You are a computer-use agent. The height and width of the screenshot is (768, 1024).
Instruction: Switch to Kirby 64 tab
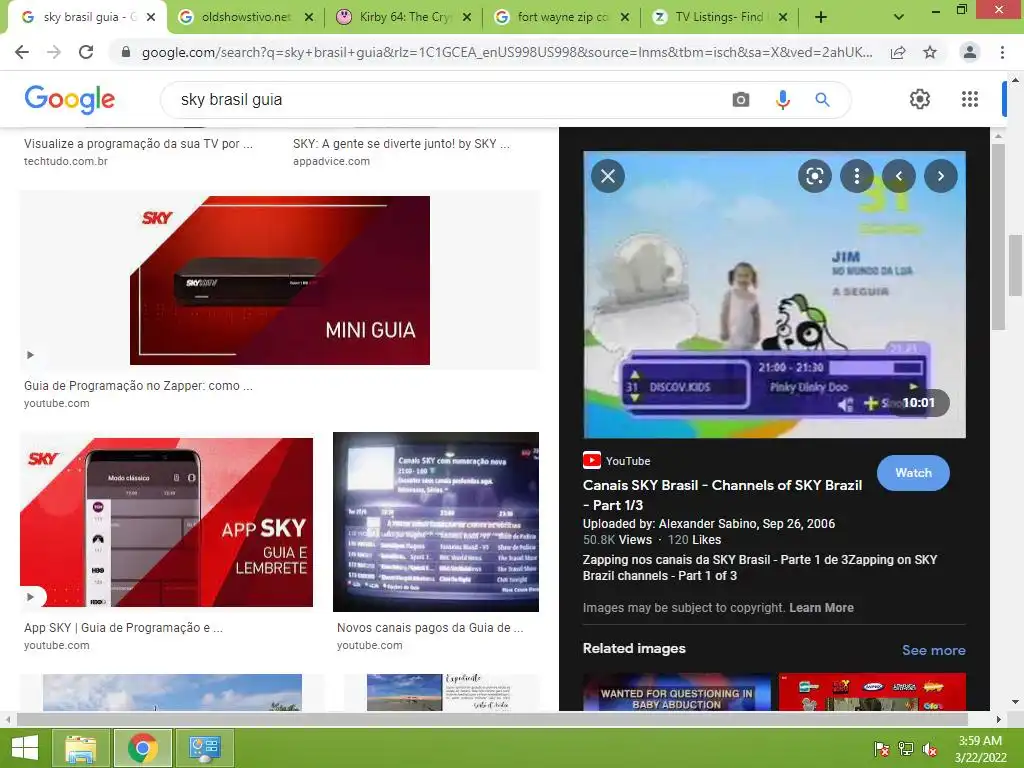coord(404,17)
